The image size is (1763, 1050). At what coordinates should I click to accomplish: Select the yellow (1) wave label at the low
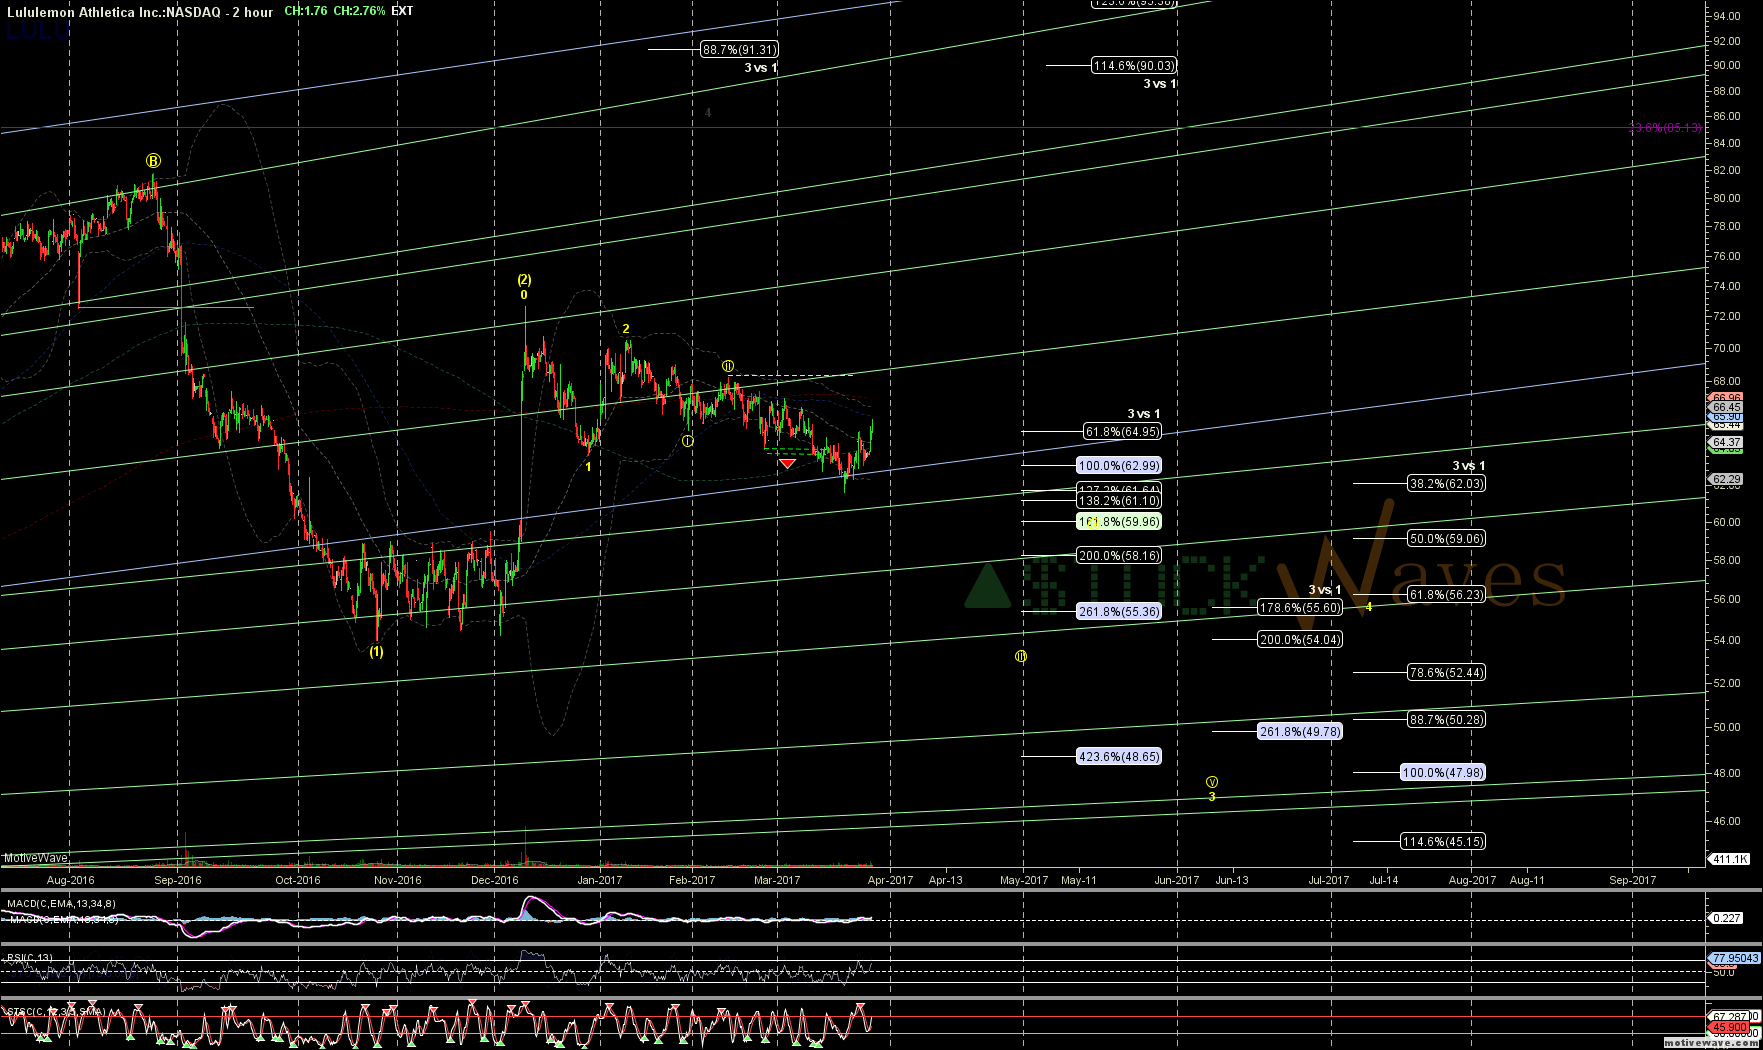point(375,652)
